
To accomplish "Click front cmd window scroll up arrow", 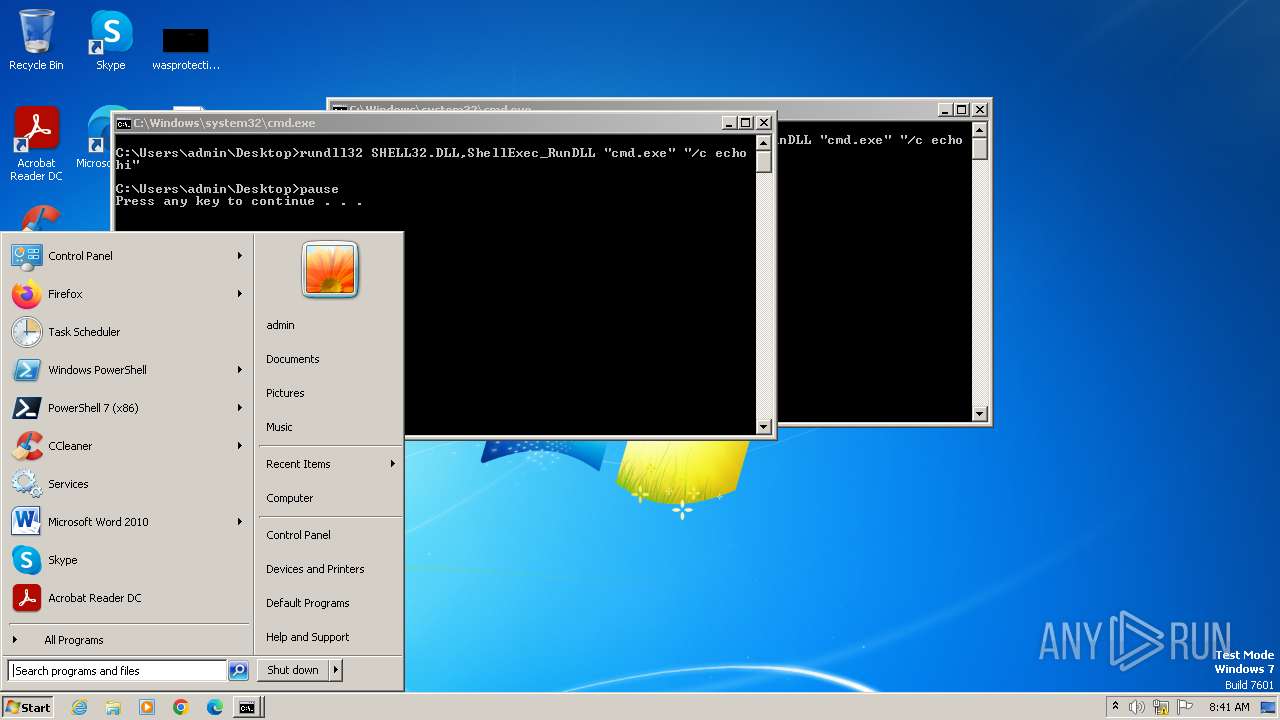I will coord(764,143).
